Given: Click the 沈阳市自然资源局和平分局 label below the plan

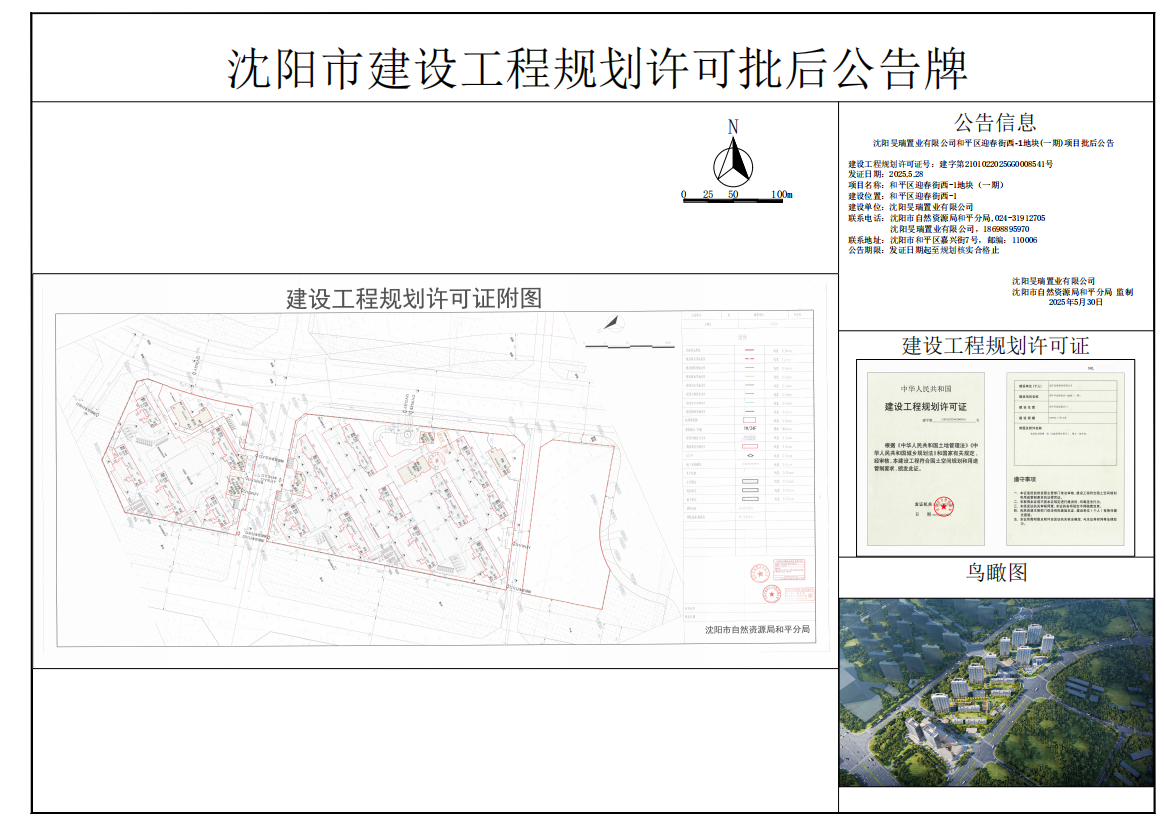Looking at the screenshot, I should [757, 630].
